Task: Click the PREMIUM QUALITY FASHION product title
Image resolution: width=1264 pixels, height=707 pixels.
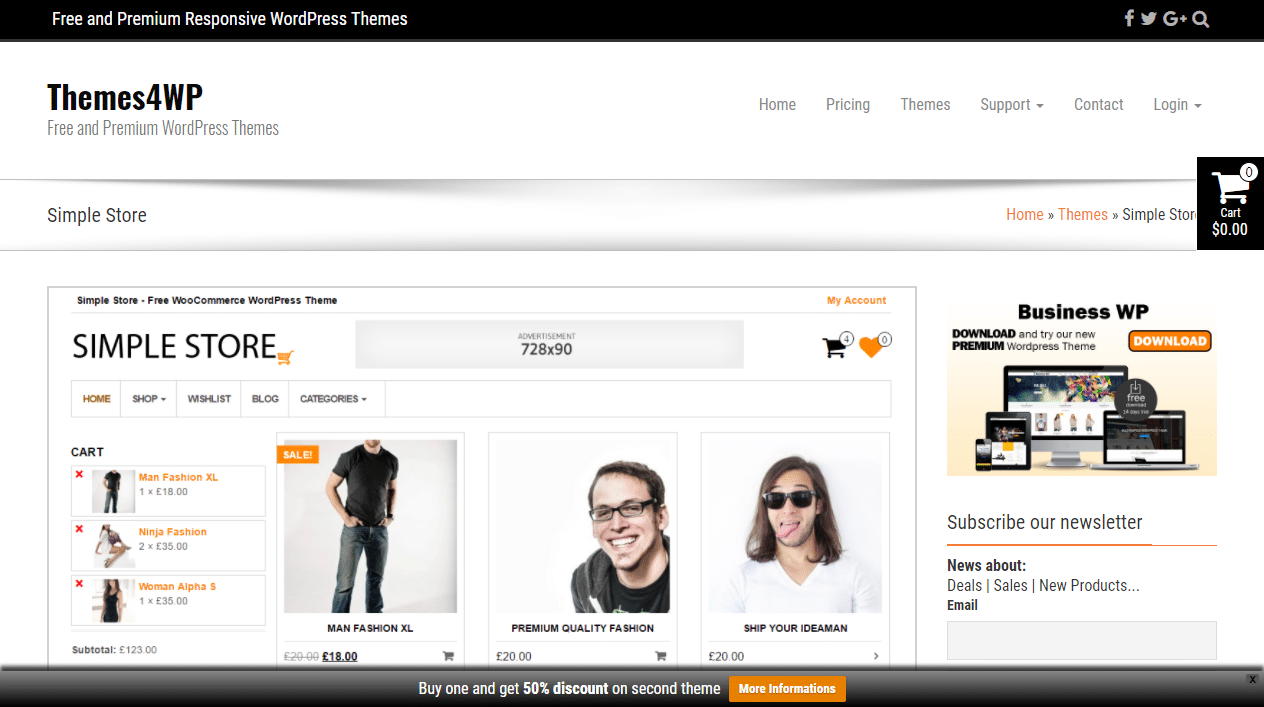Action: click(582, 628)
